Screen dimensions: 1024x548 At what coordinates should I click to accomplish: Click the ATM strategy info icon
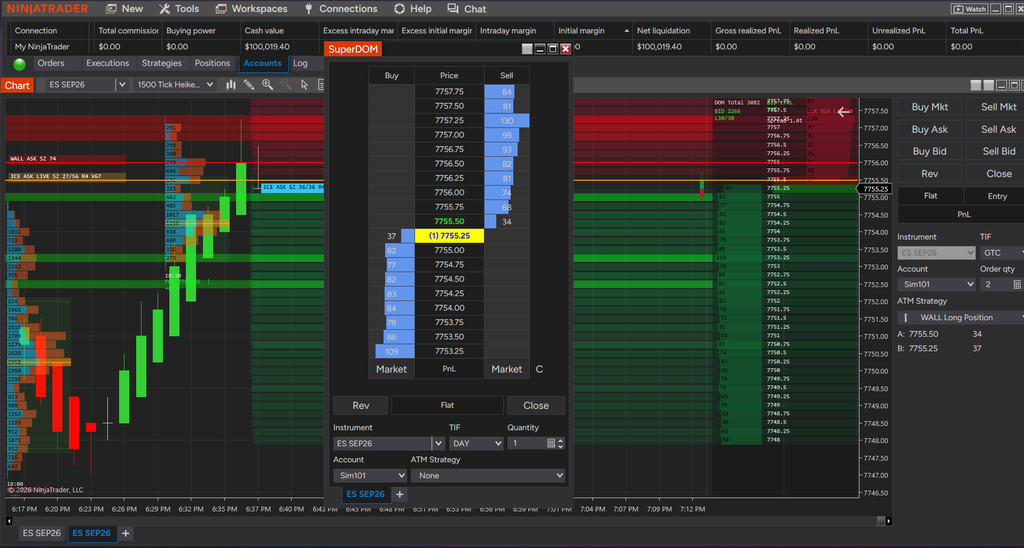905,317
